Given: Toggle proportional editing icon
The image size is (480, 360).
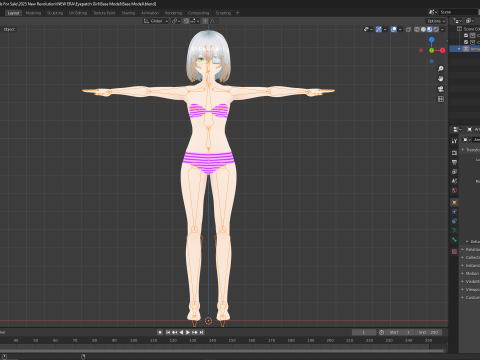Looking at the screenshot, I should [205, 21].
